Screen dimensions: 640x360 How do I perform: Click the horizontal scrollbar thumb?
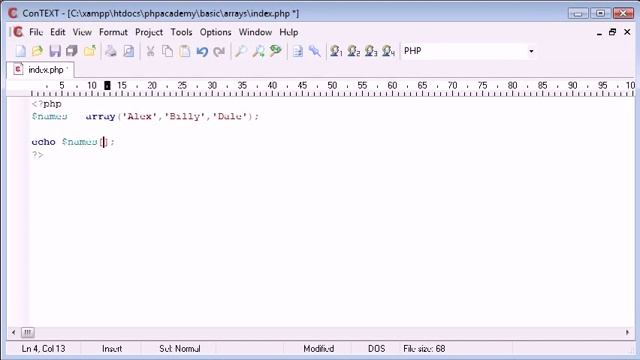pyautogui.click(x=28, y=333)
